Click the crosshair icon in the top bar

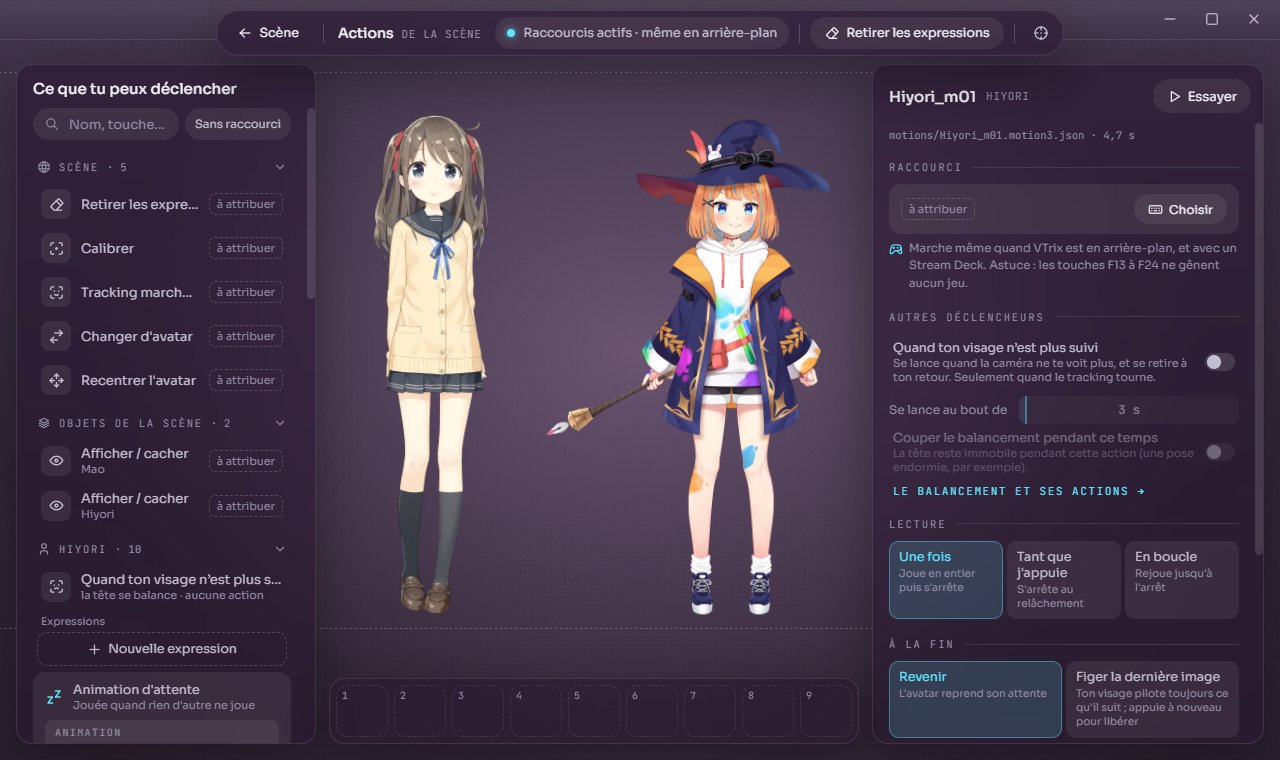tap(1041, 33)
